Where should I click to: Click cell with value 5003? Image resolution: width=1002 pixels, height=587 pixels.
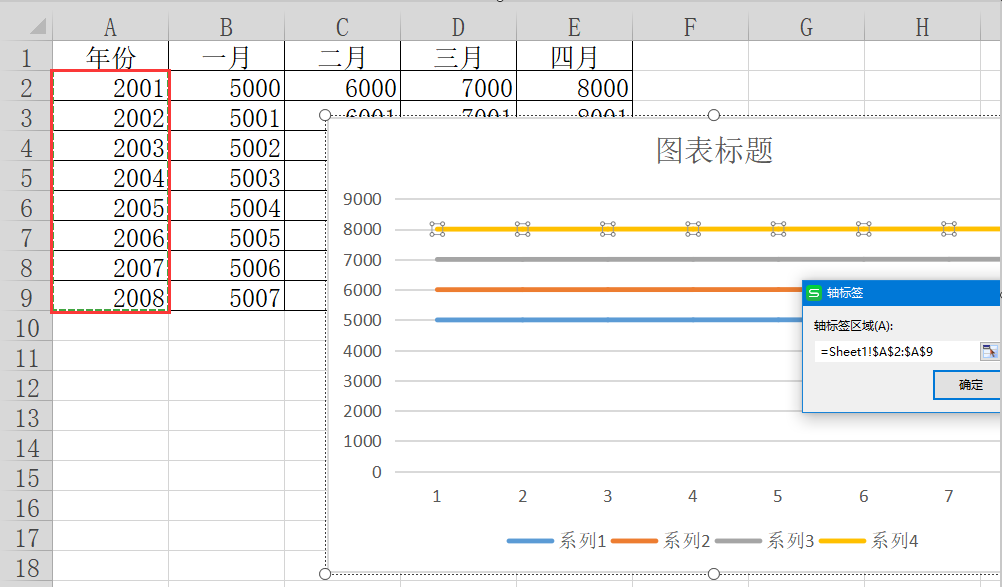(x=226, y=178)
